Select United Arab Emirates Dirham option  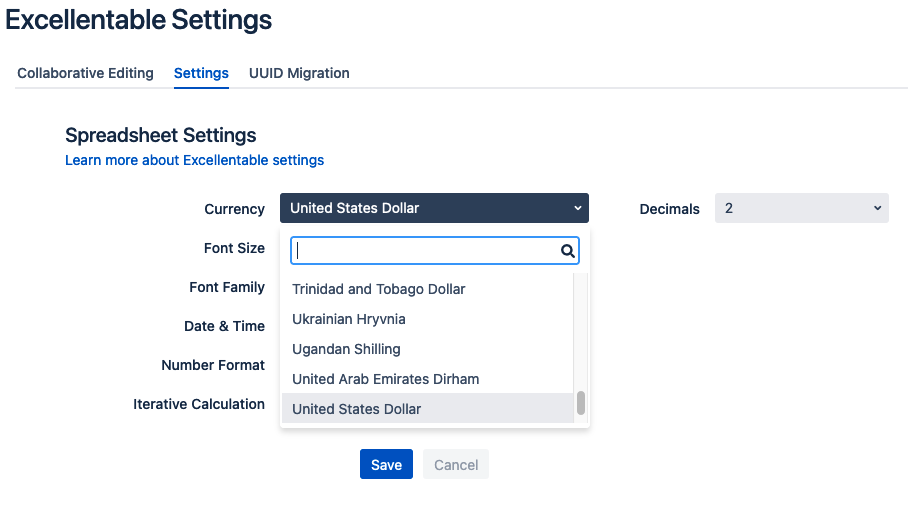pyautogui.click(x=427, y=379)
